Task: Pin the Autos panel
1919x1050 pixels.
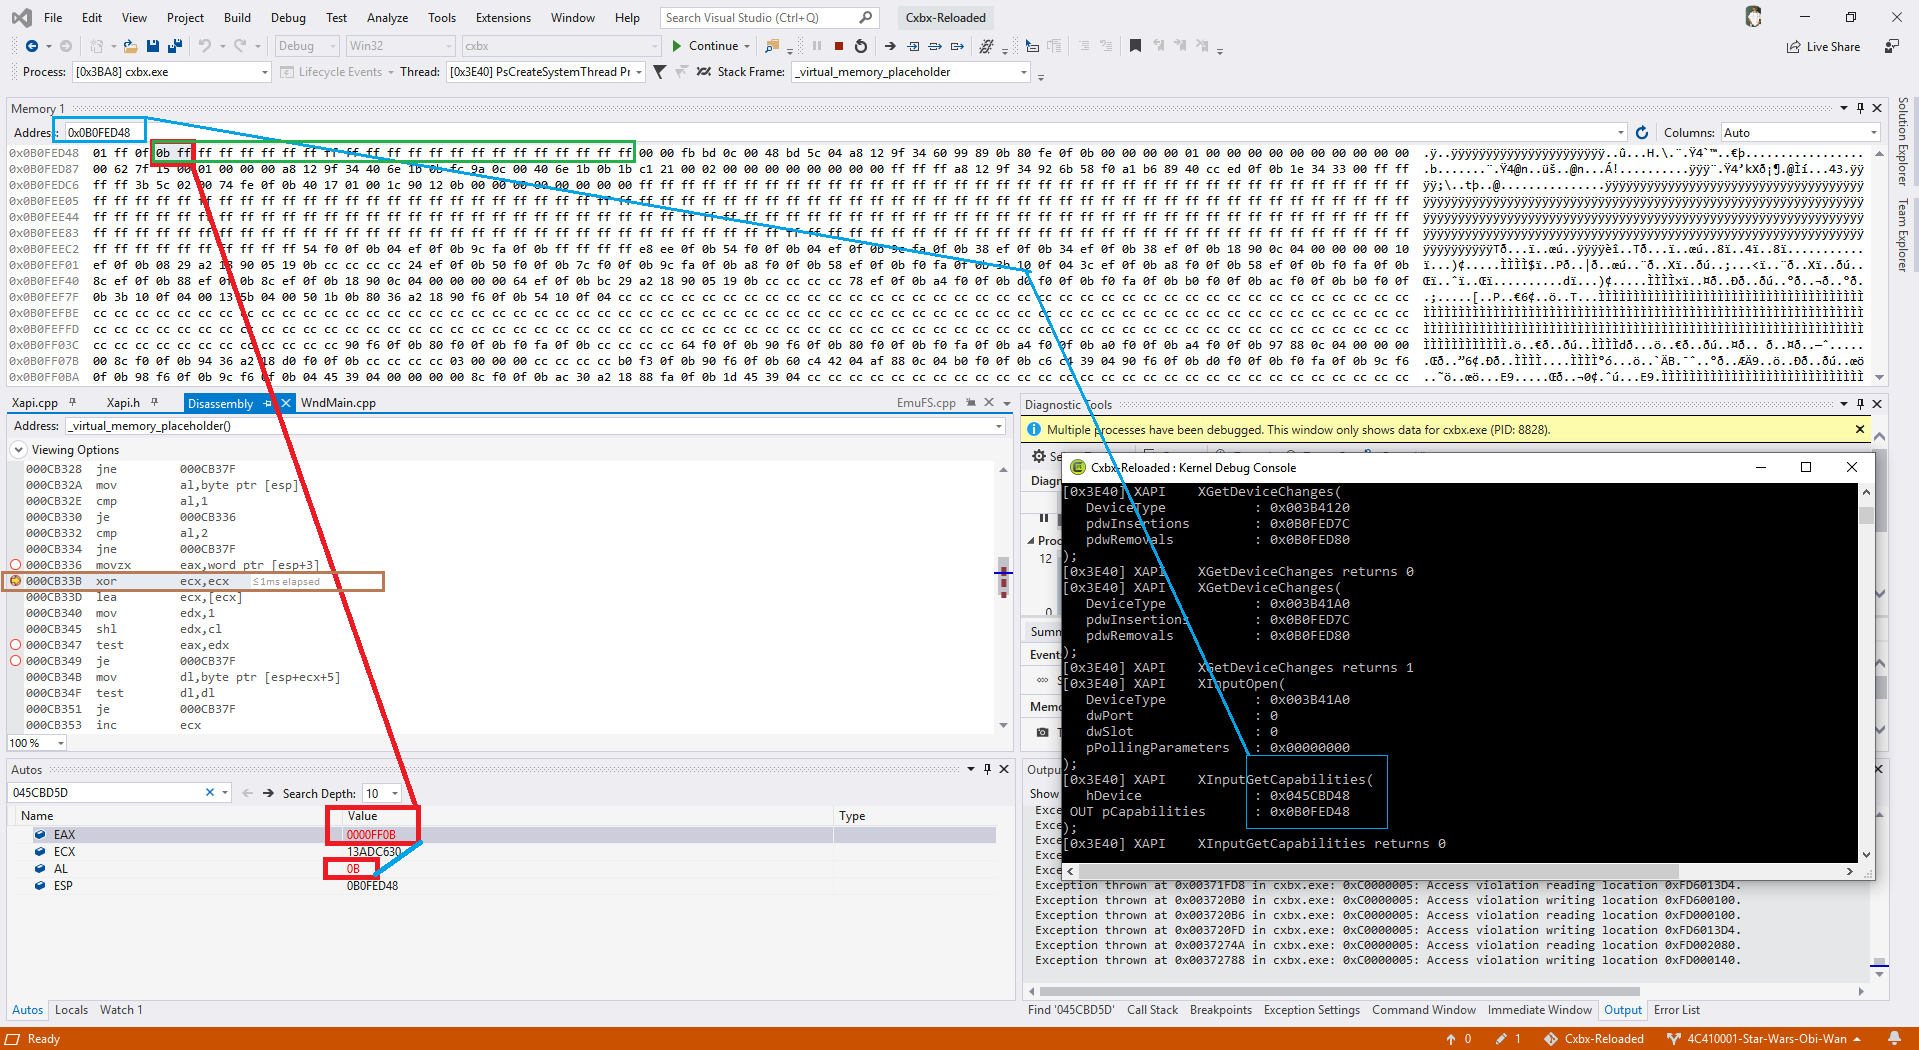Action: coord(987,769)
